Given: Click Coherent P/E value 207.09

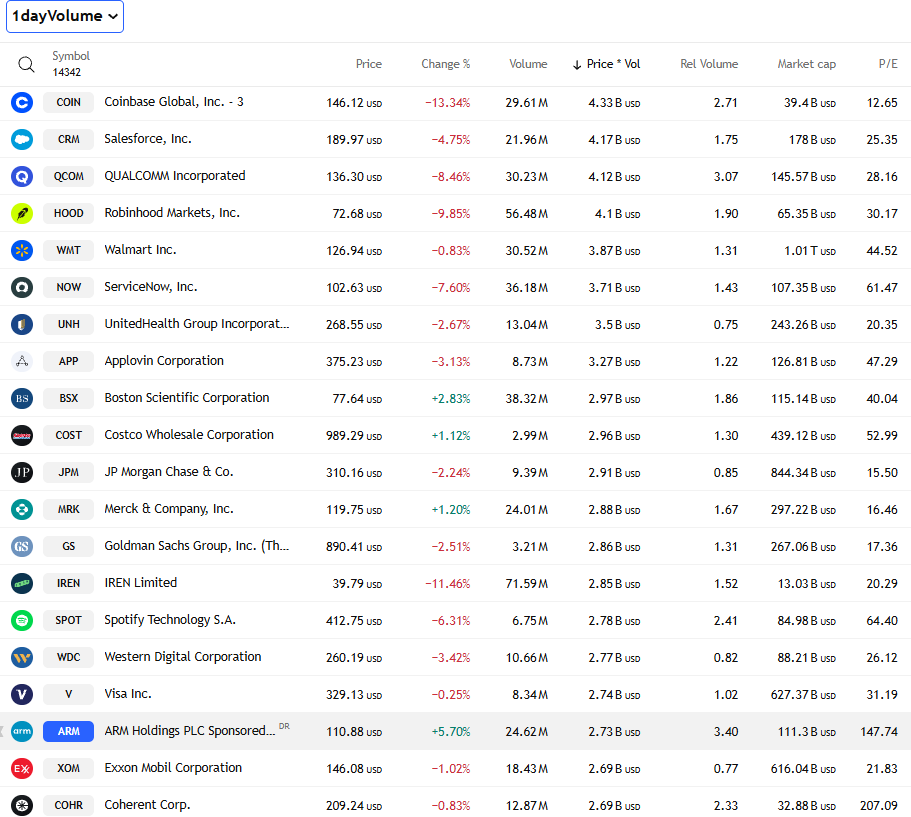Looking at the screenshot, I should pos(878,806).
